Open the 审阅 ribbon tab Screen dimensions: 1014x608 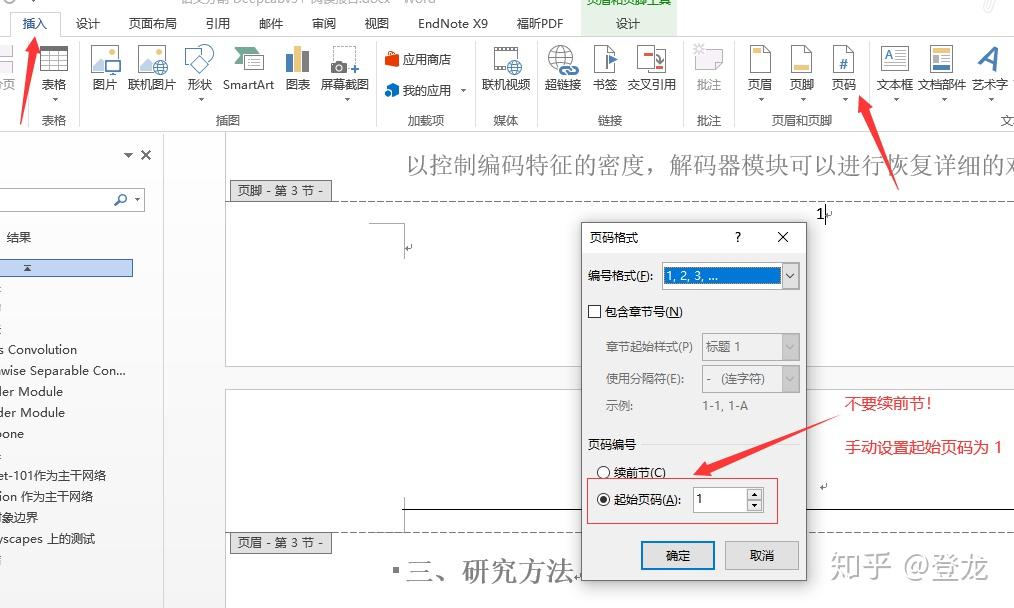323,23
